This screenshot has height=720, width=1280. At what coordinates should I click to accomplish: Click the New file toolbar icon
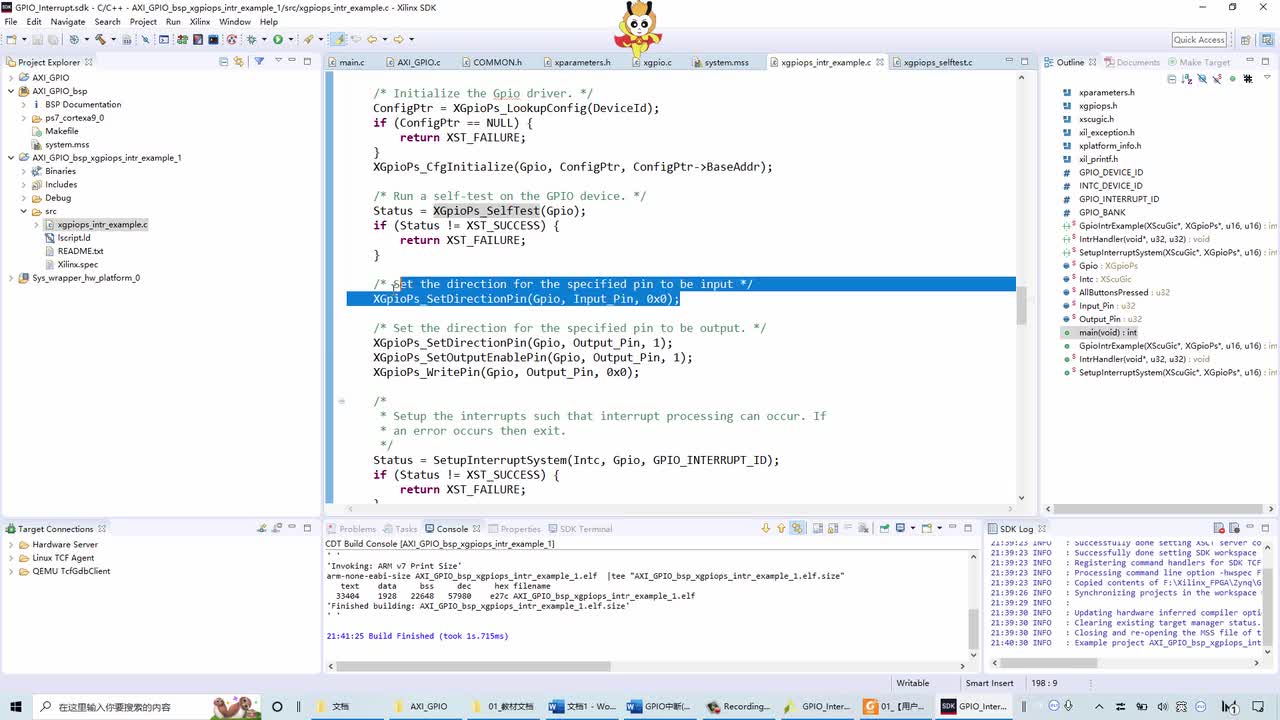click(11, 39)
